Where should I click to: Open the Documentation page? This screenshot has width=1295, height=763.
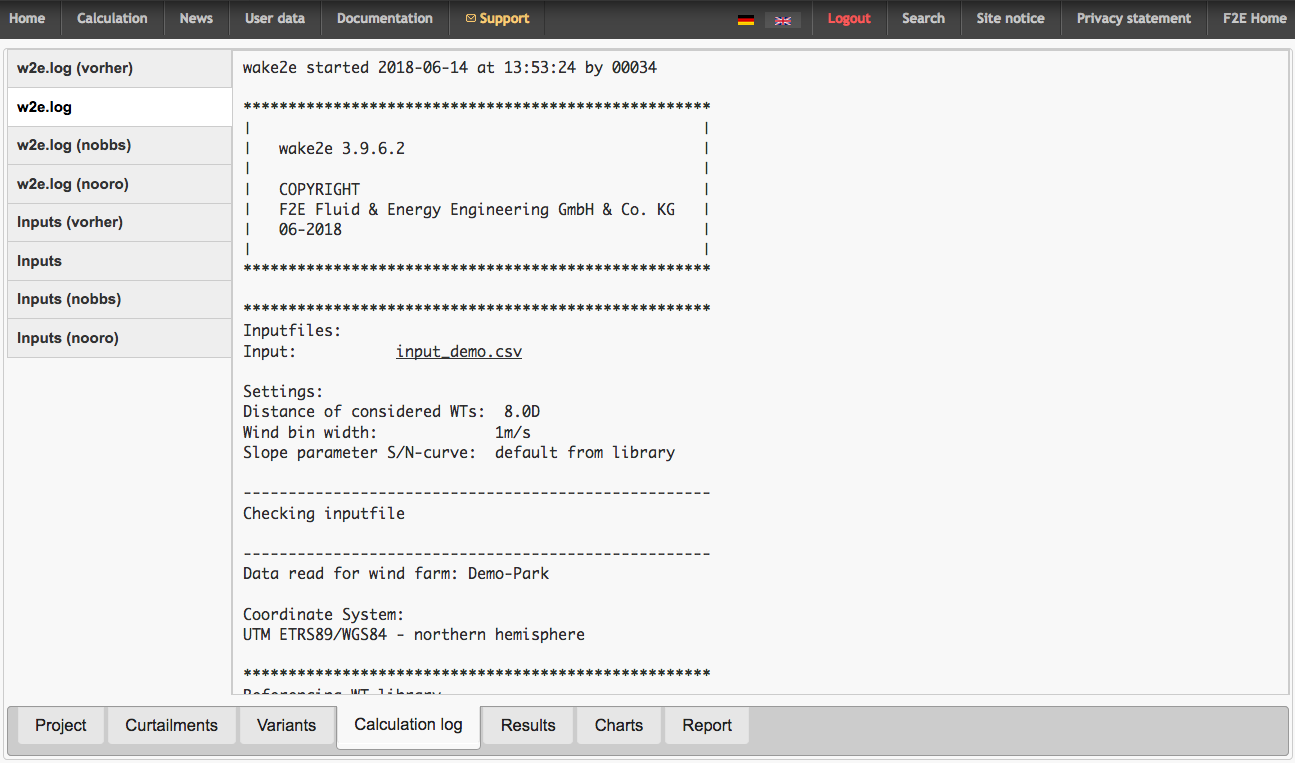coord(385,19)
